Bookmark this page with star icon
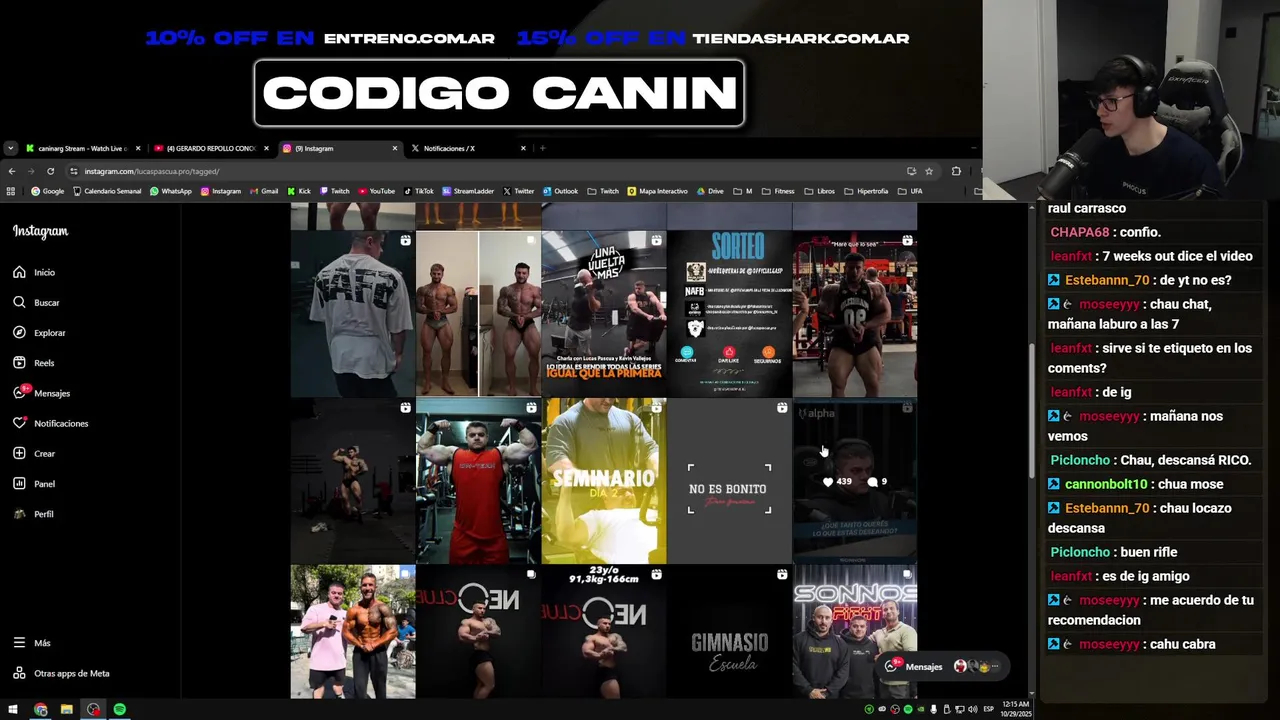Screen dimensions: 1280x720 tap(929, 171)
